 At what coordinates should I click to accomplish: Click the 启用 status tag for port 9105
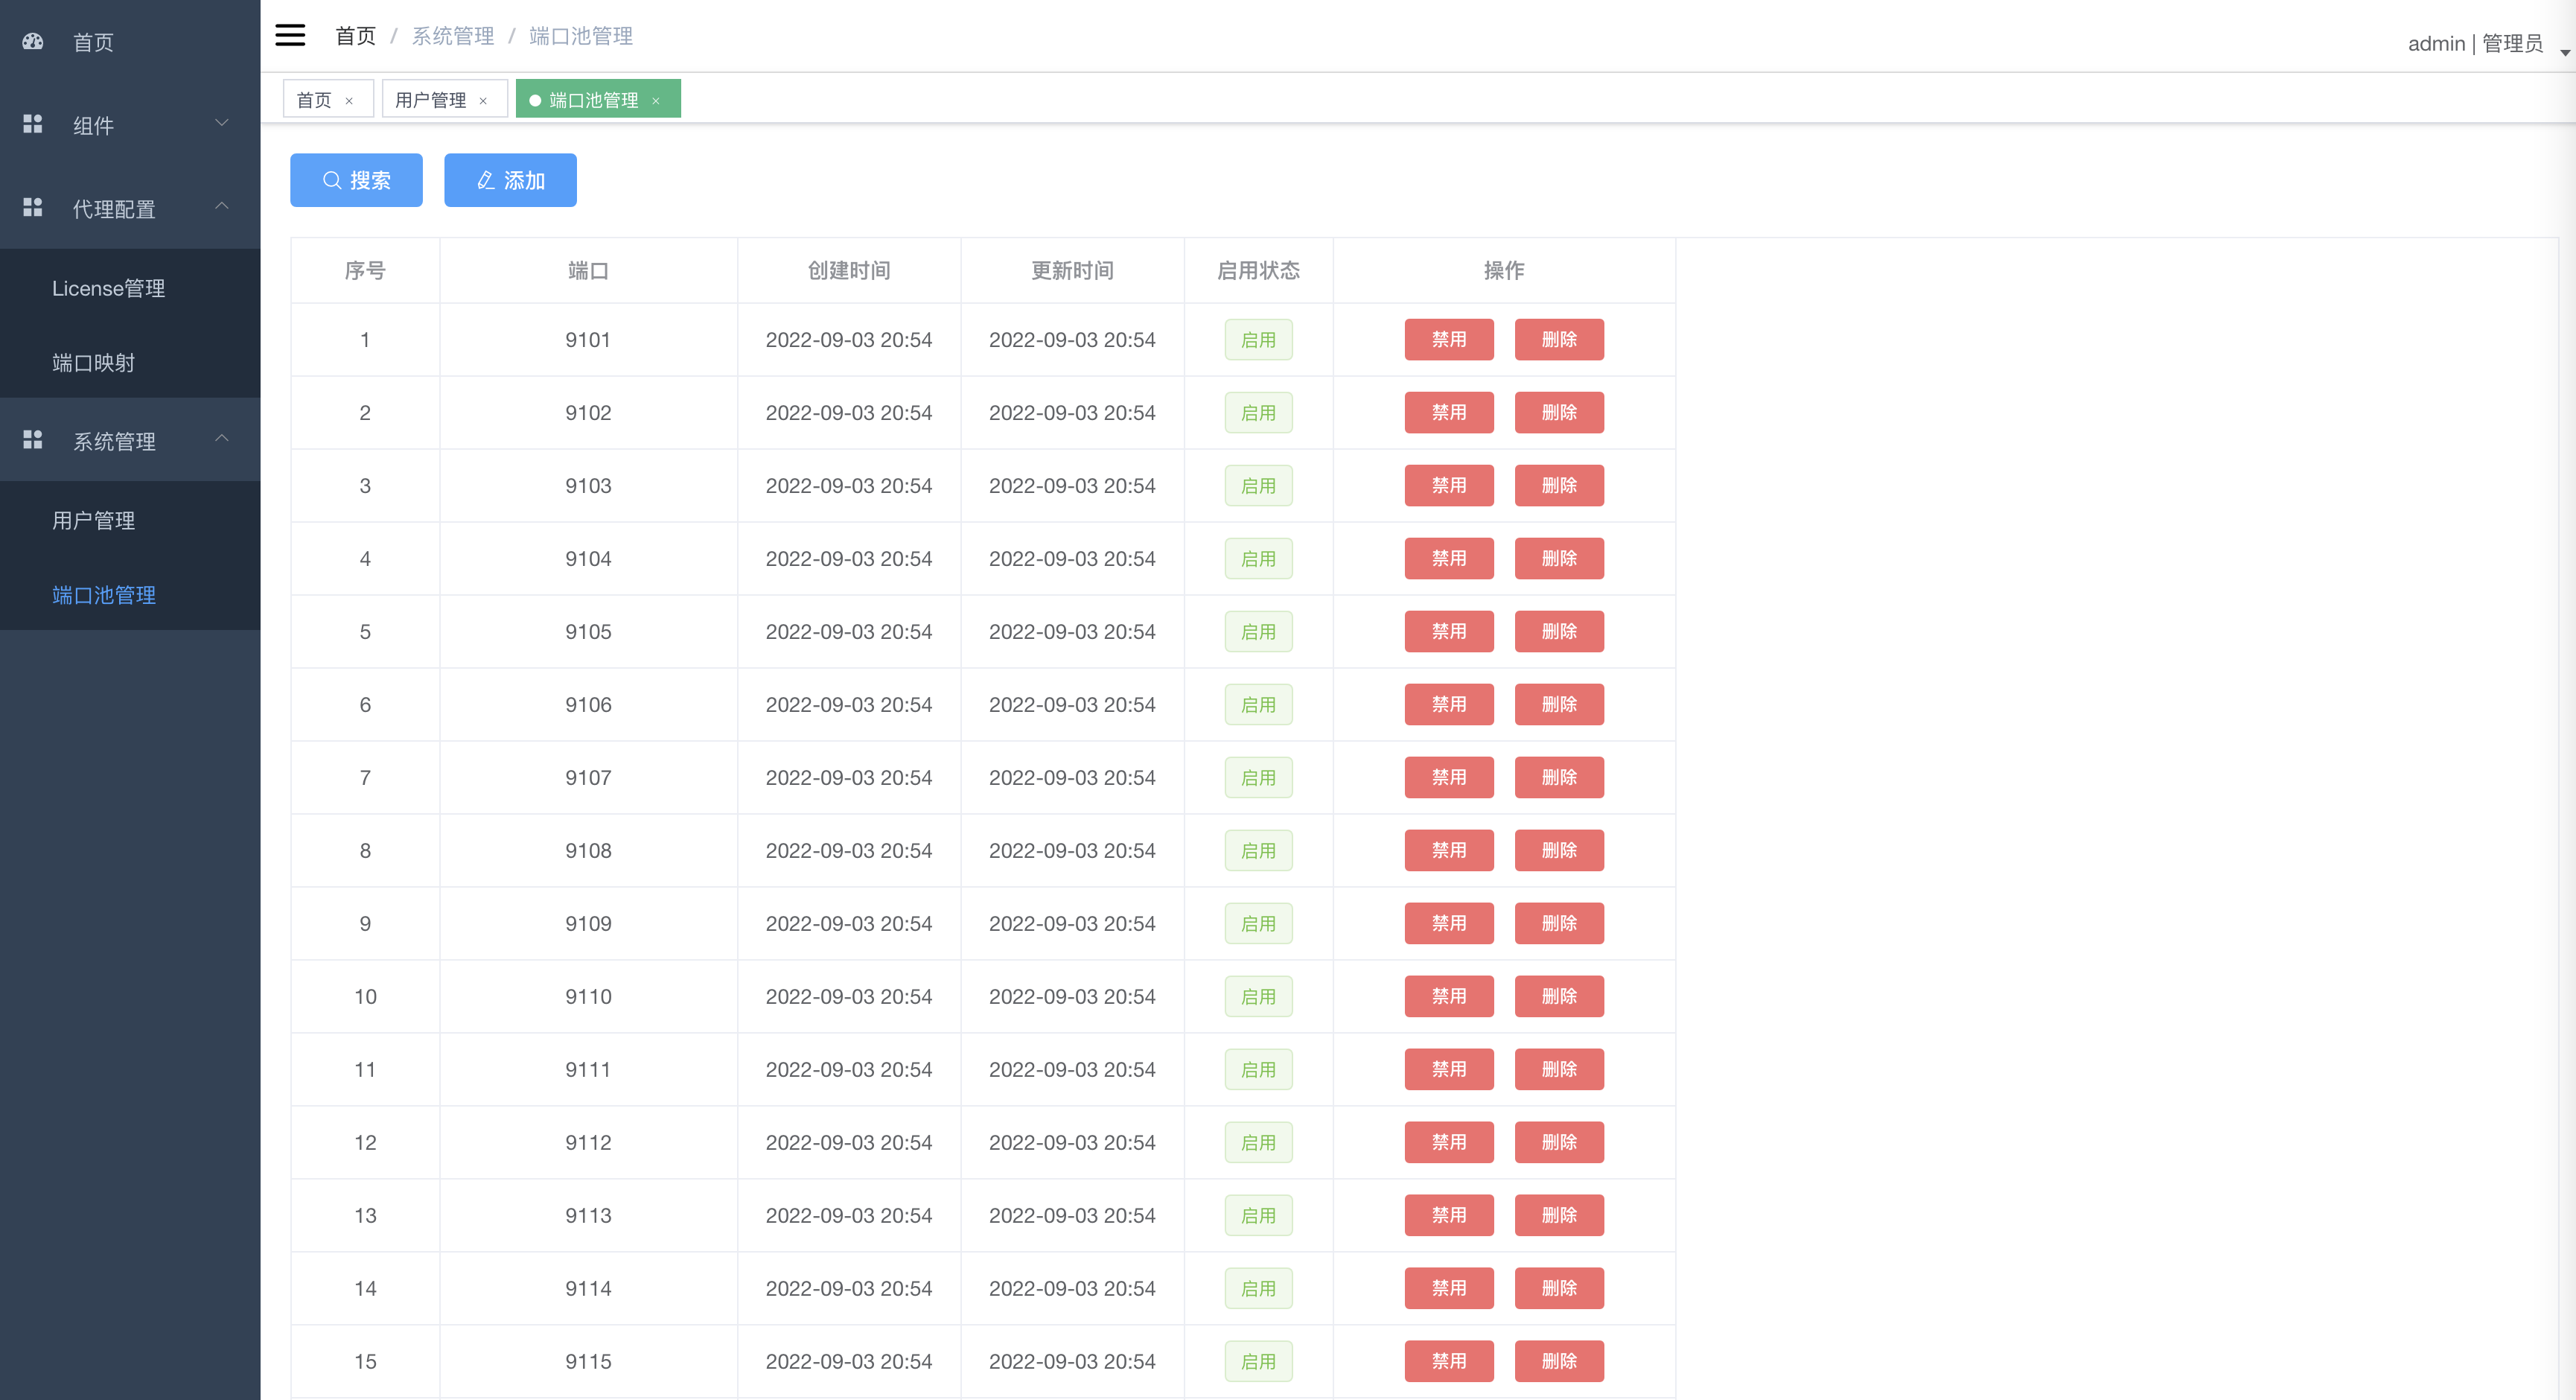click(x=1258, y=631)
